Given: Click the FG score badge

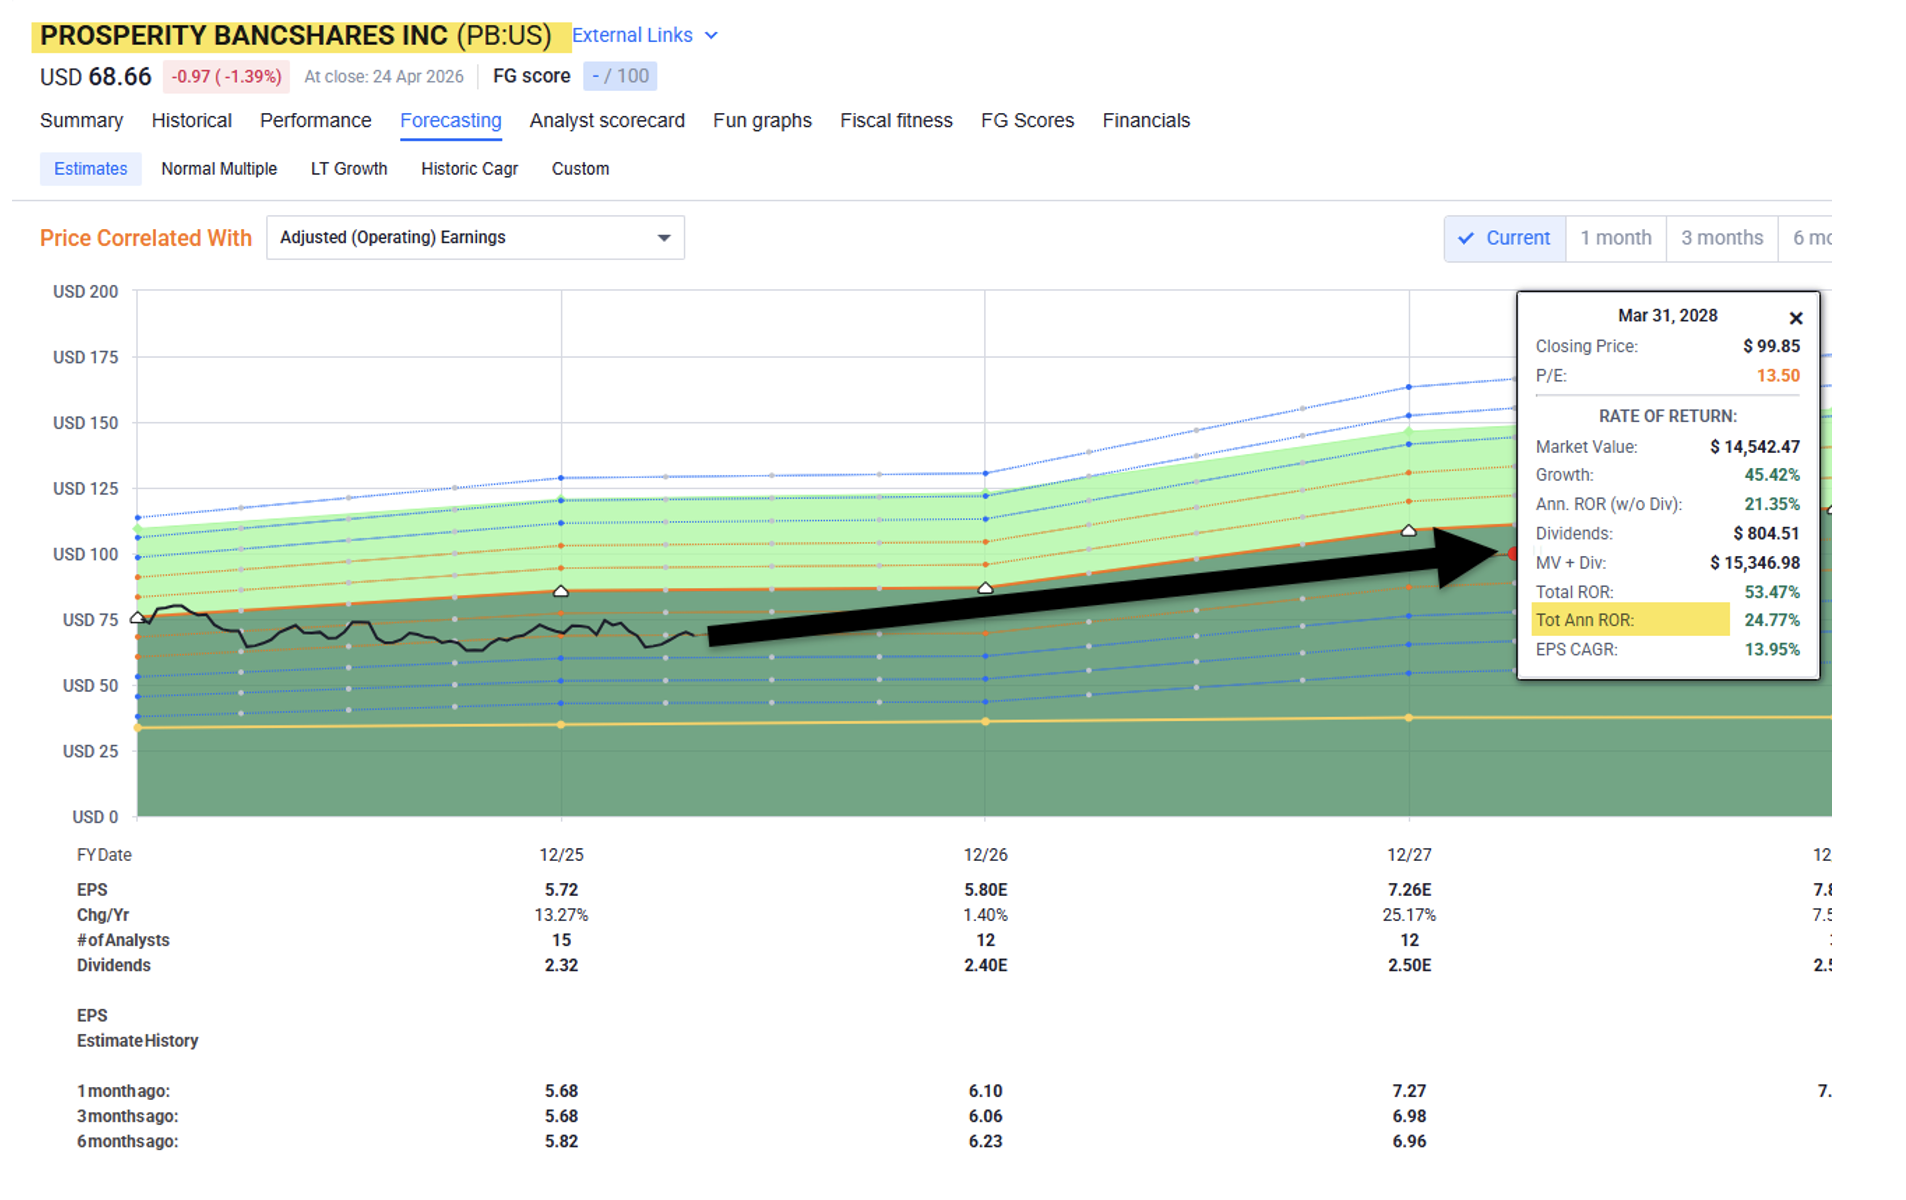Looking at the screenshot, I should click(619, 76).
